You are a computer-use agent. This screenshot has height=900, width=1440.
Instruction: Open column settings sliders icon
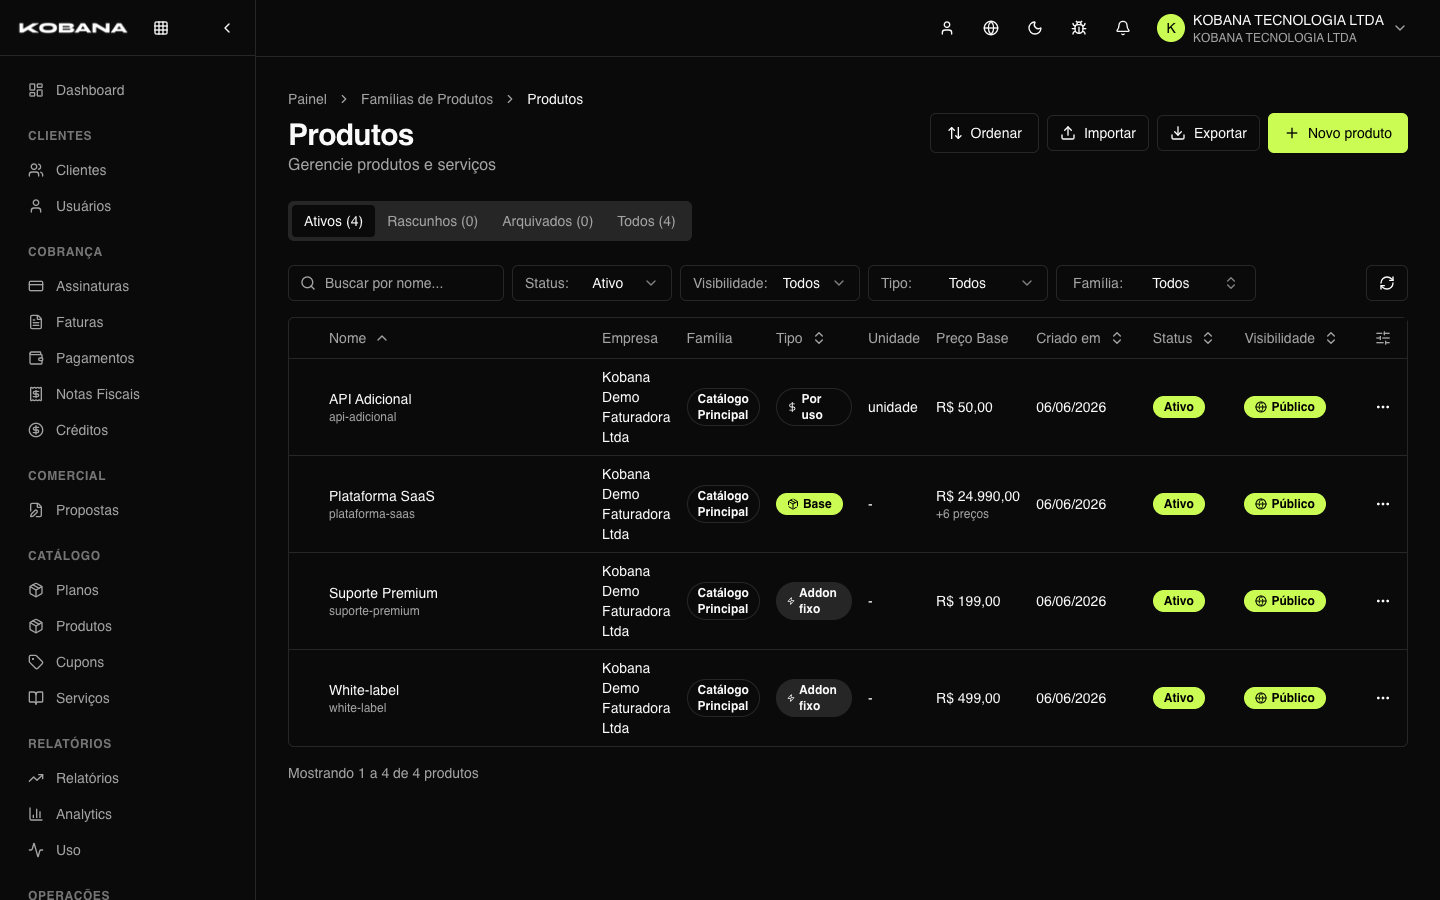(1383, 338)
